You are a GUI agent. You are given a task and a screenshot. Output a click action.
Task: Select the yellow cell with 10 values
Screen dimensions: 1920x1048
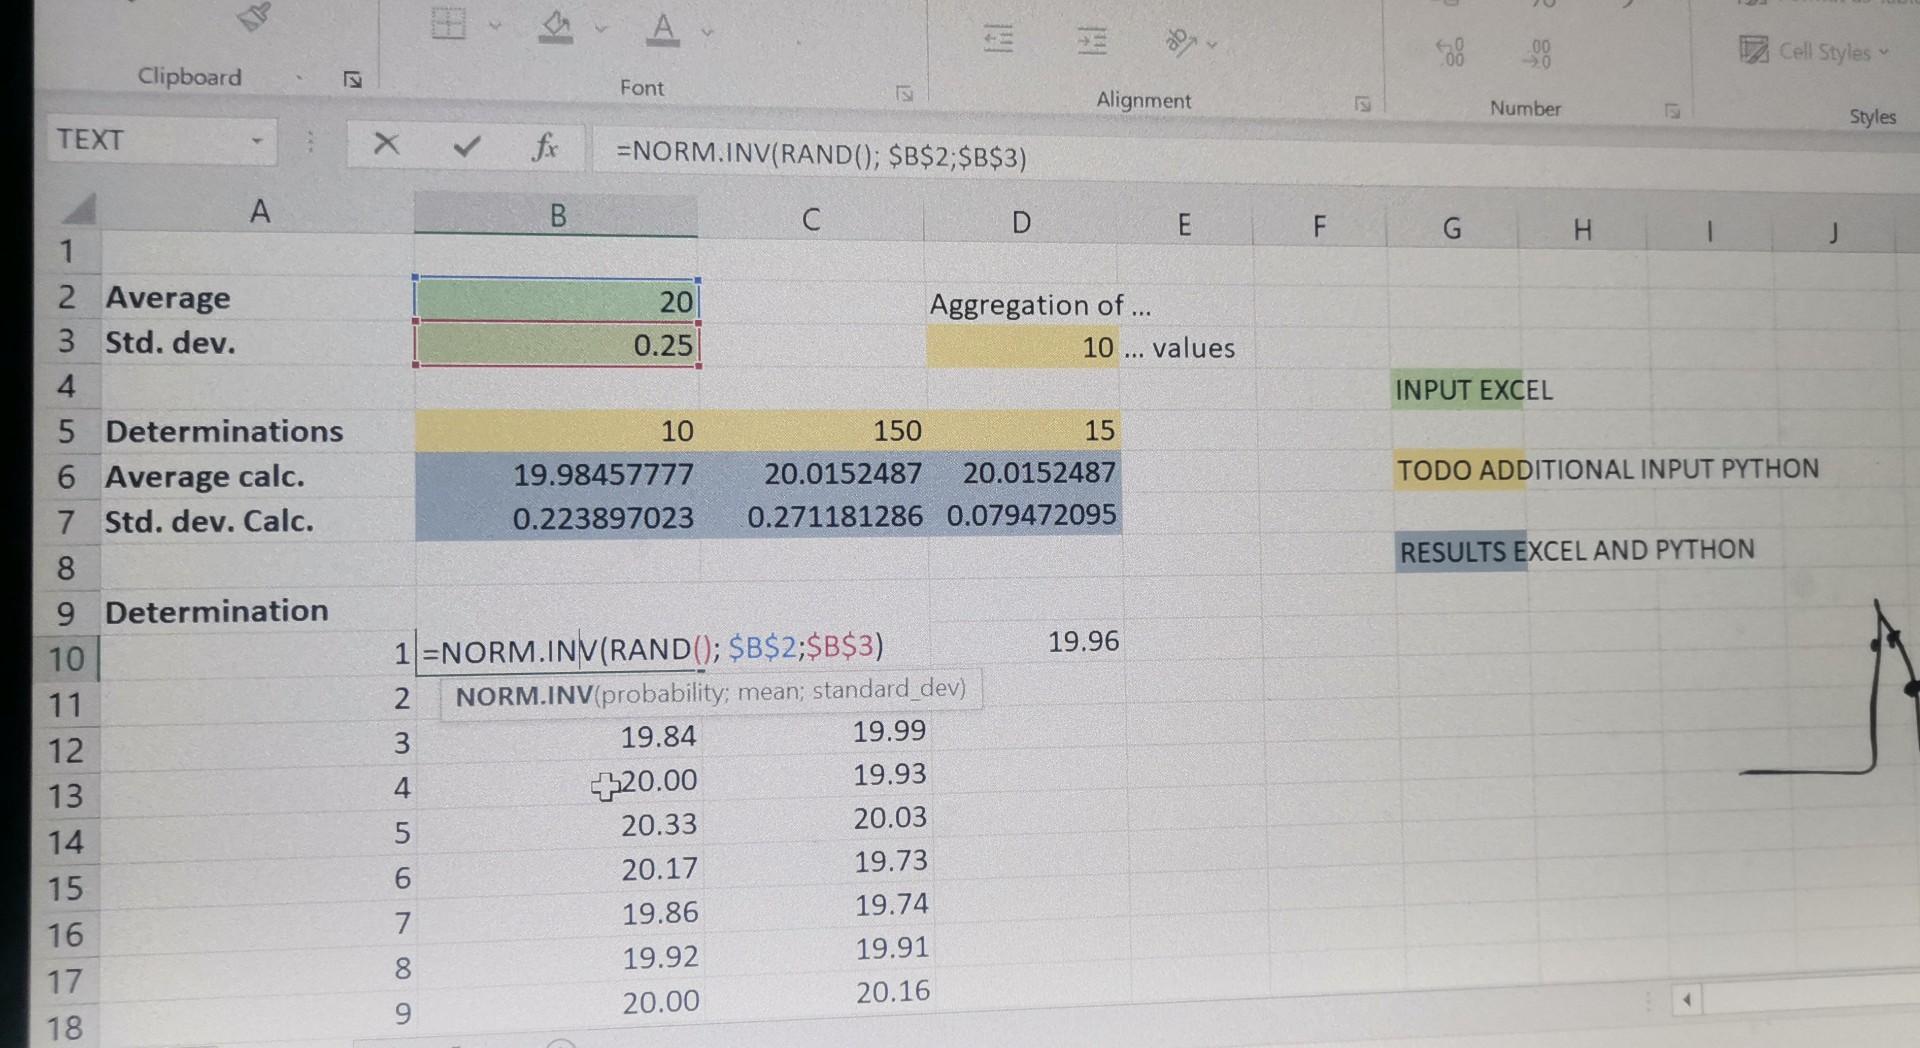click(x=1022, y=348)
